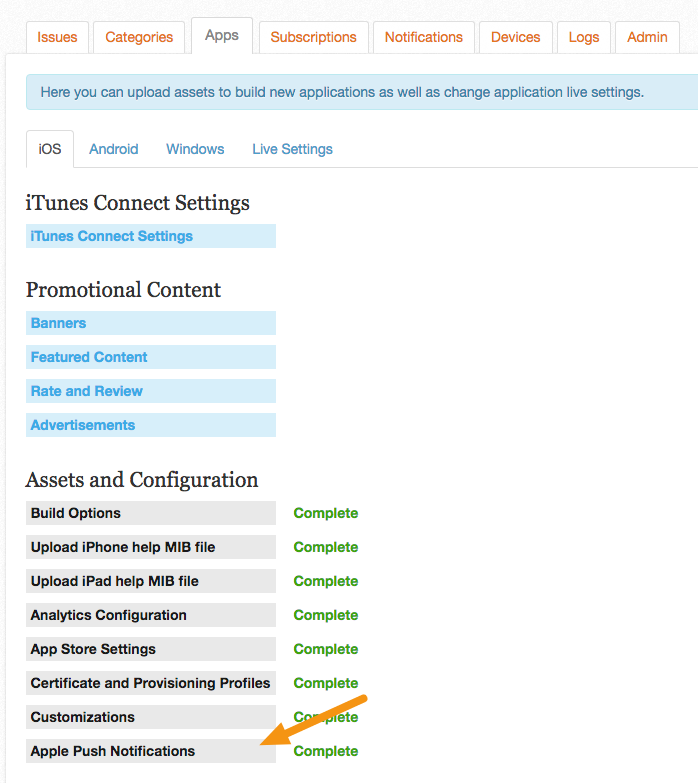Switch to the Categories tab

pyautogui.click(x=139, y=37)
